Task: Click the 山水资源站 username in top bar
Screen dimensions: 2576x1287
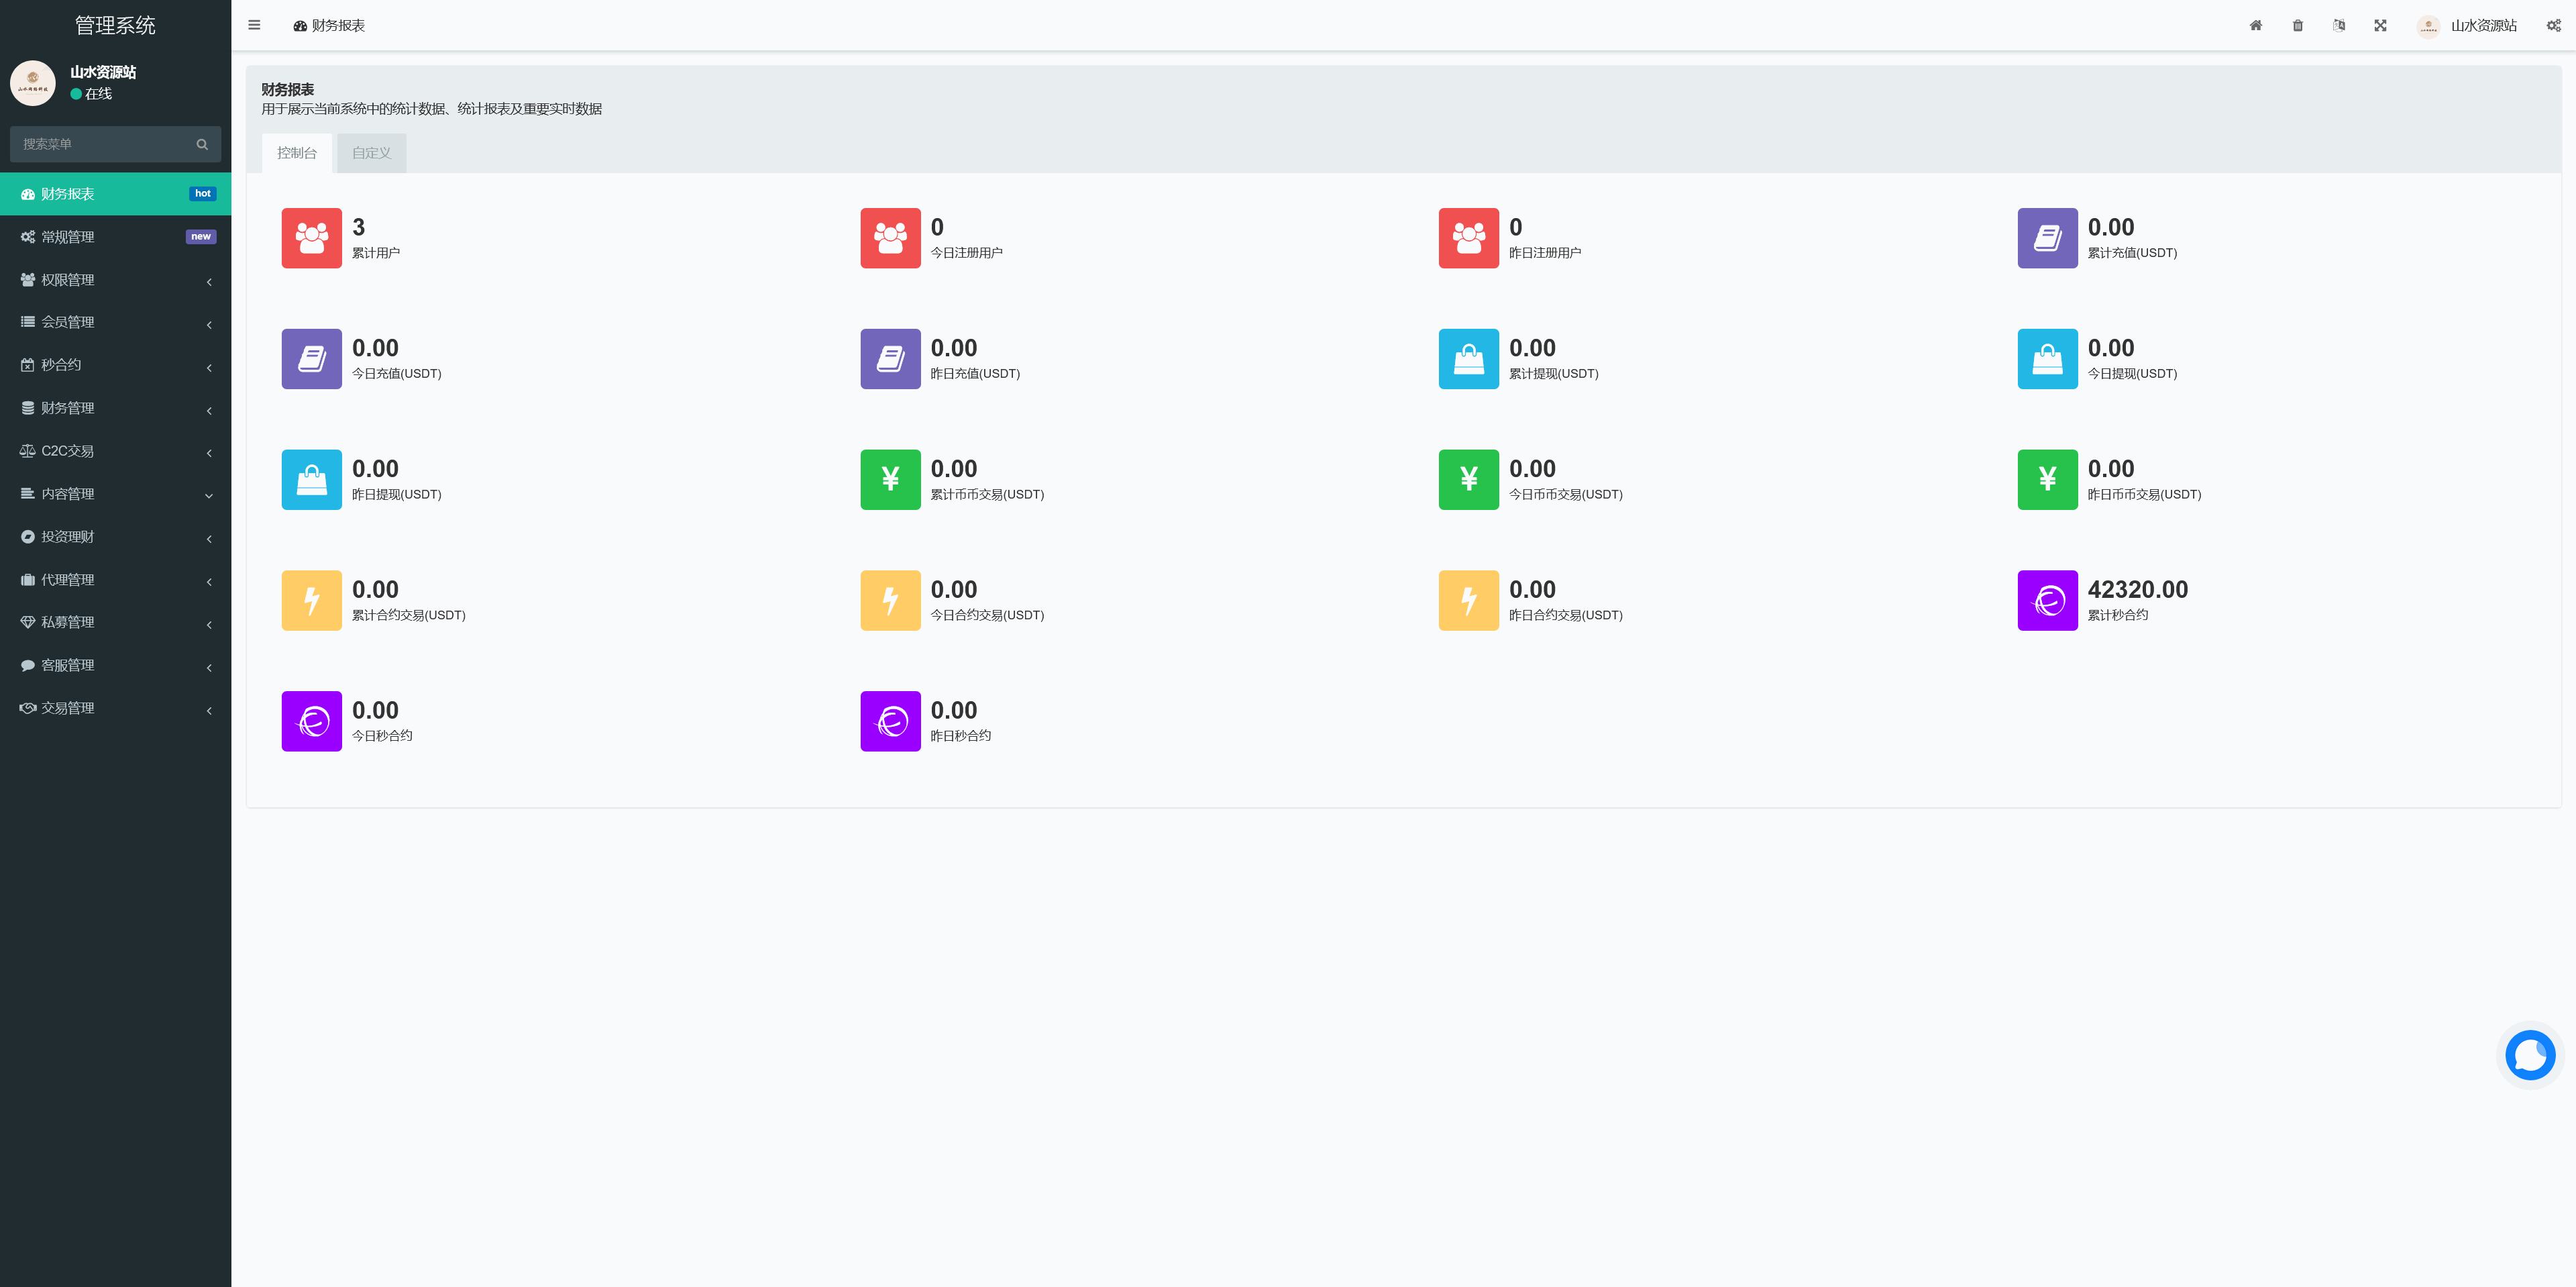Action: (x=2483, y=26)
